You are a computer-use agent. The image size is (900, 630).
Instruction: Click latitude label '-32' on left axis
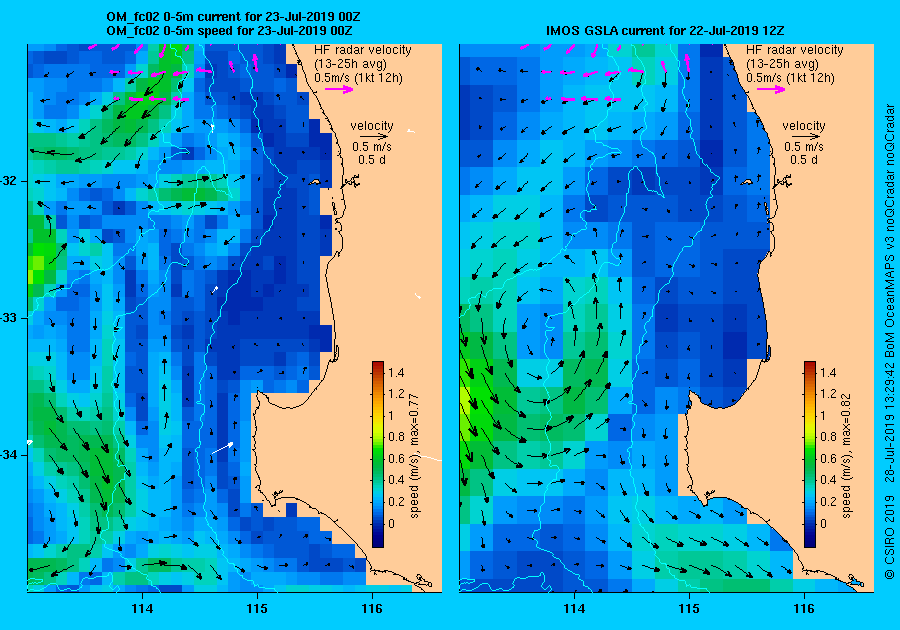(x=7, y=181)
